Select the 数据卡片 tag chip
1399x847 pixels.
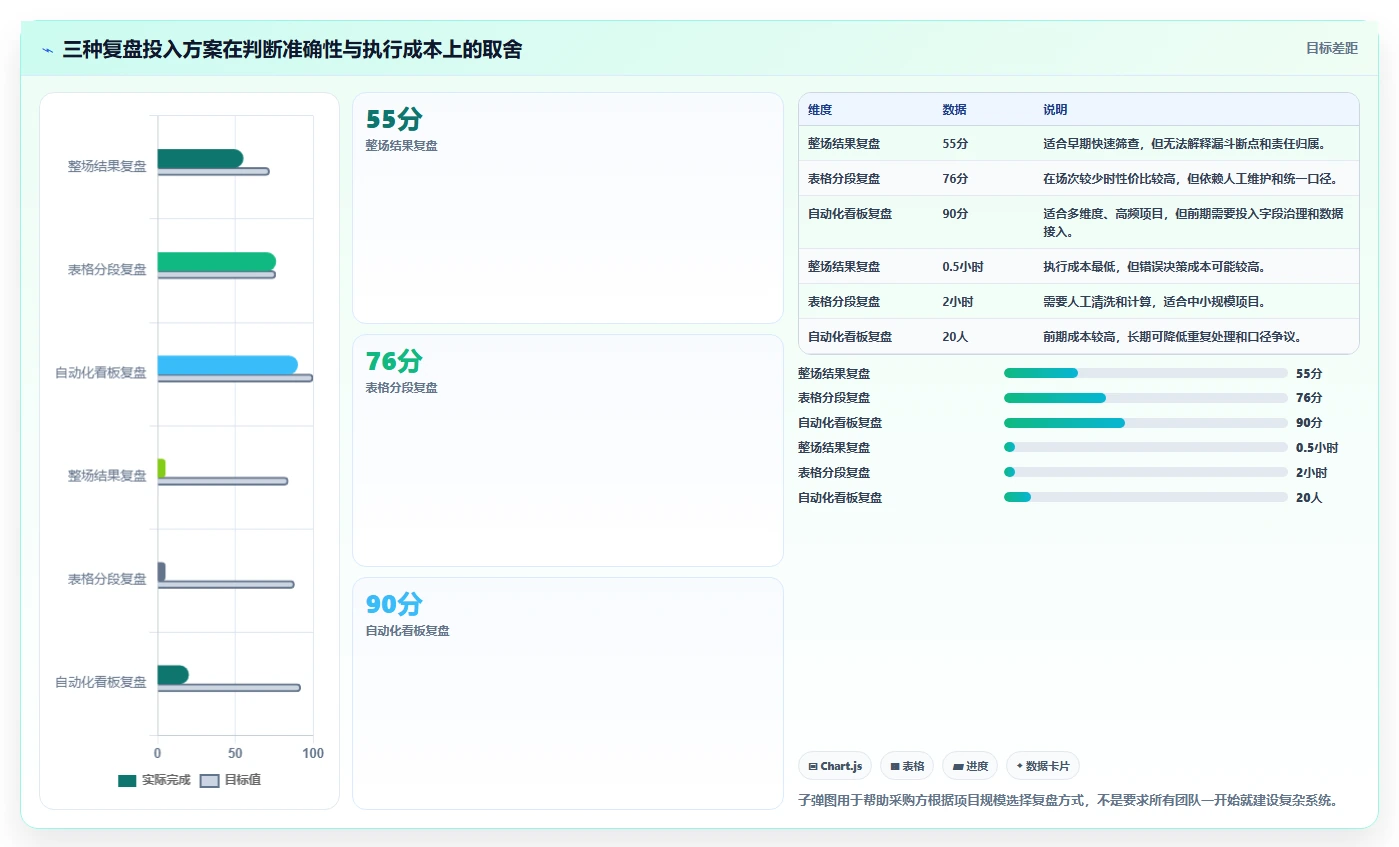[1043, 766]
